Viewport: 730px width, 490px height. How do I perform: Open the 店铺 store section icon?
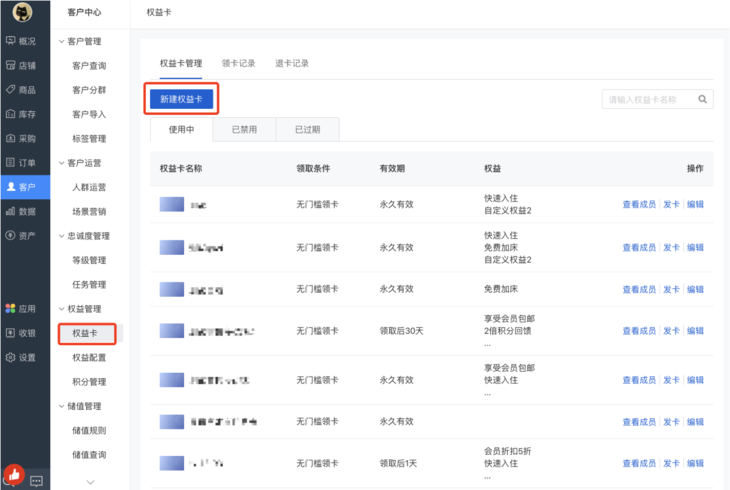pyautogui.click(x=11, y=65)
